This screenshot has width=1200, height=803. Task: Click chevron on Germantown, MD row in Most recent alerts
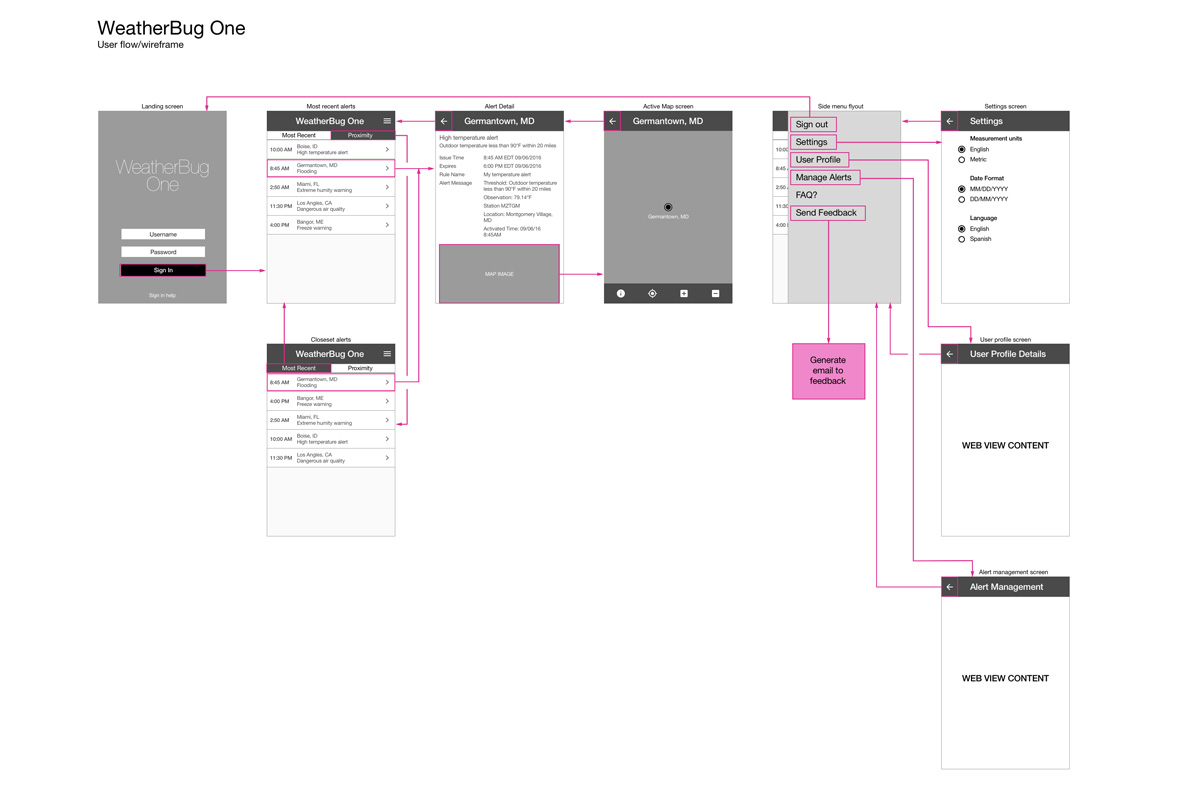click(x=387, y=168)
